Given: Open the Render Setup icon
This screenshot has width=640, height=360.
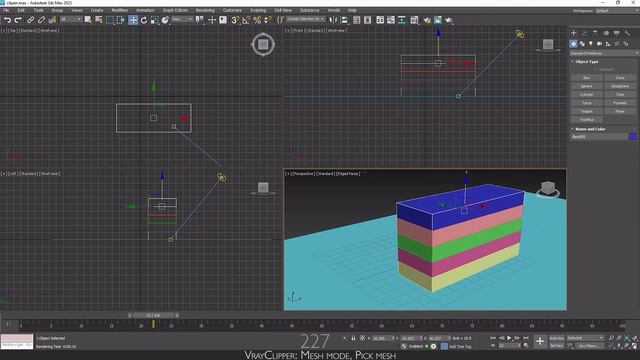Looking at the screenshot, I should 427,20.
